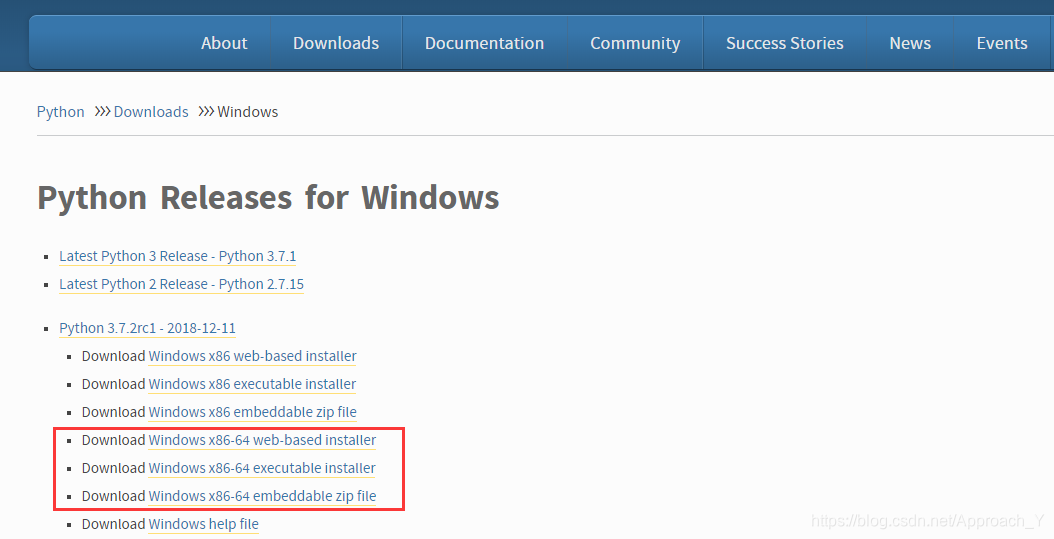Open the Documentation menu item

coord(485,43)
